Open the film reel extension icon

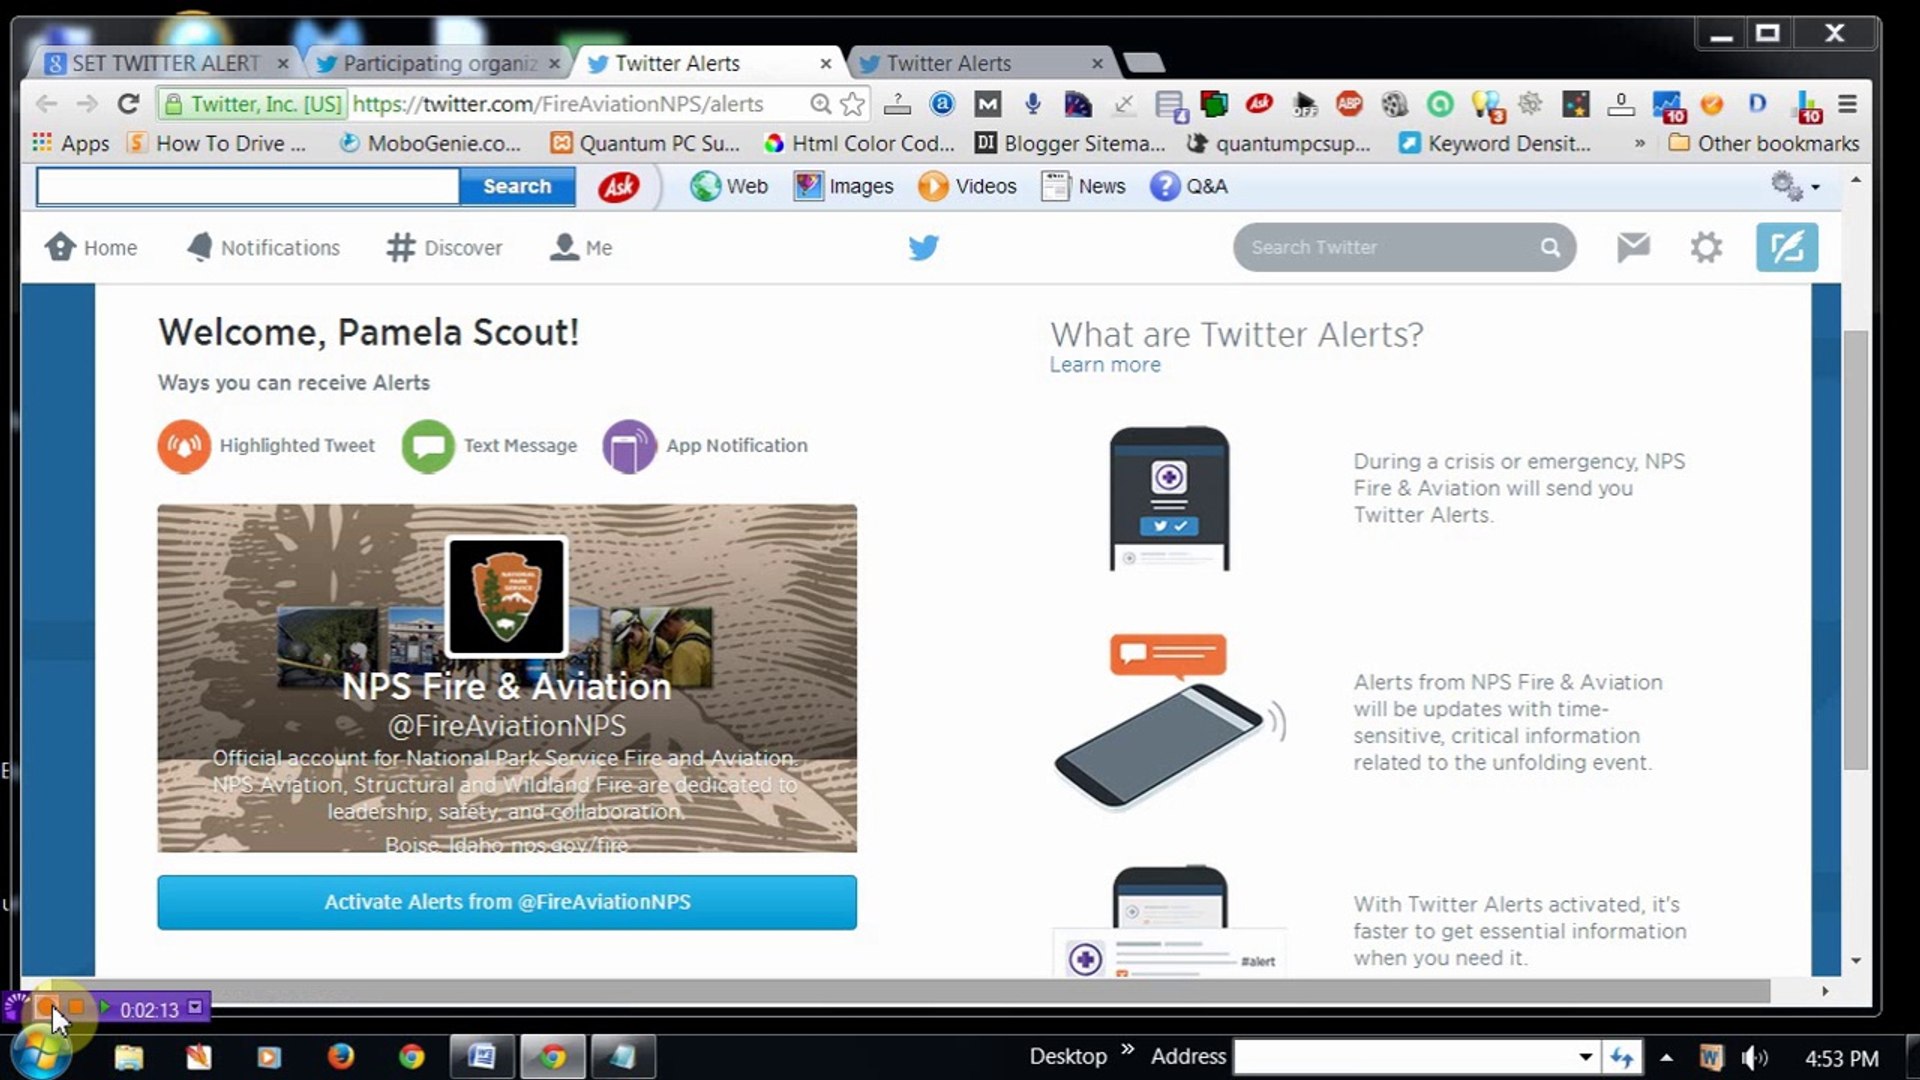pyautogui.click(x=1394, y=104)
